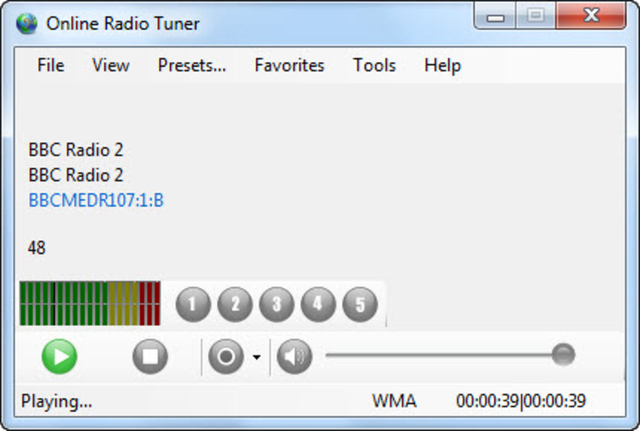Open the File menu
This screenshot has width=640, height=431.
click(51, 65)
